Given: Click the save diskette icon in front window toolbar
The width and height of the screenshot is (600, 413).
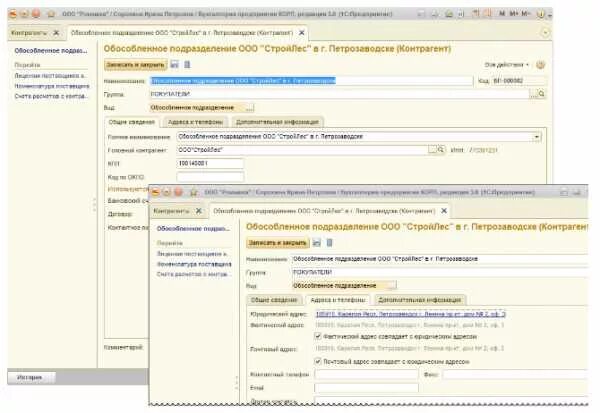Looking at the screenshot, I should [x=316, y=243].
